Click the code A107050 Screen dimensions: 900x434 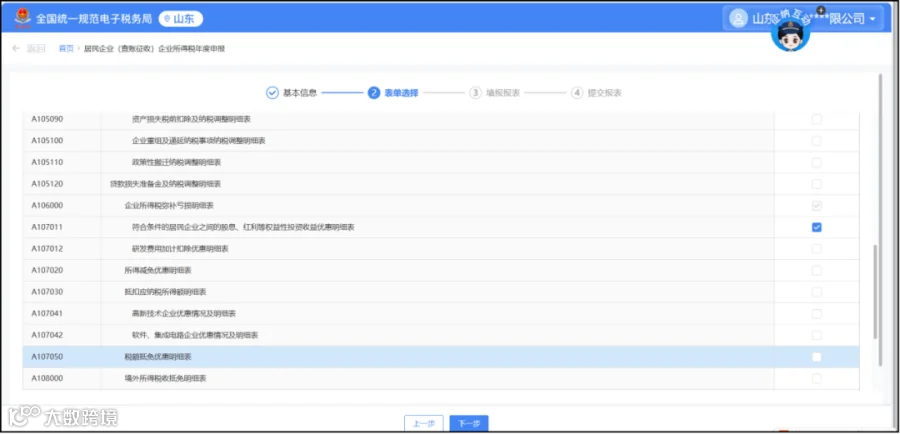point(47,357)
